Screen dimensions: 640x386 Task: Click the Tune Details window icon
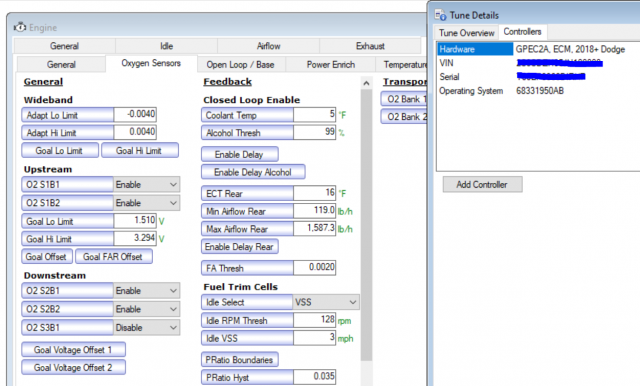click(440, 16)
